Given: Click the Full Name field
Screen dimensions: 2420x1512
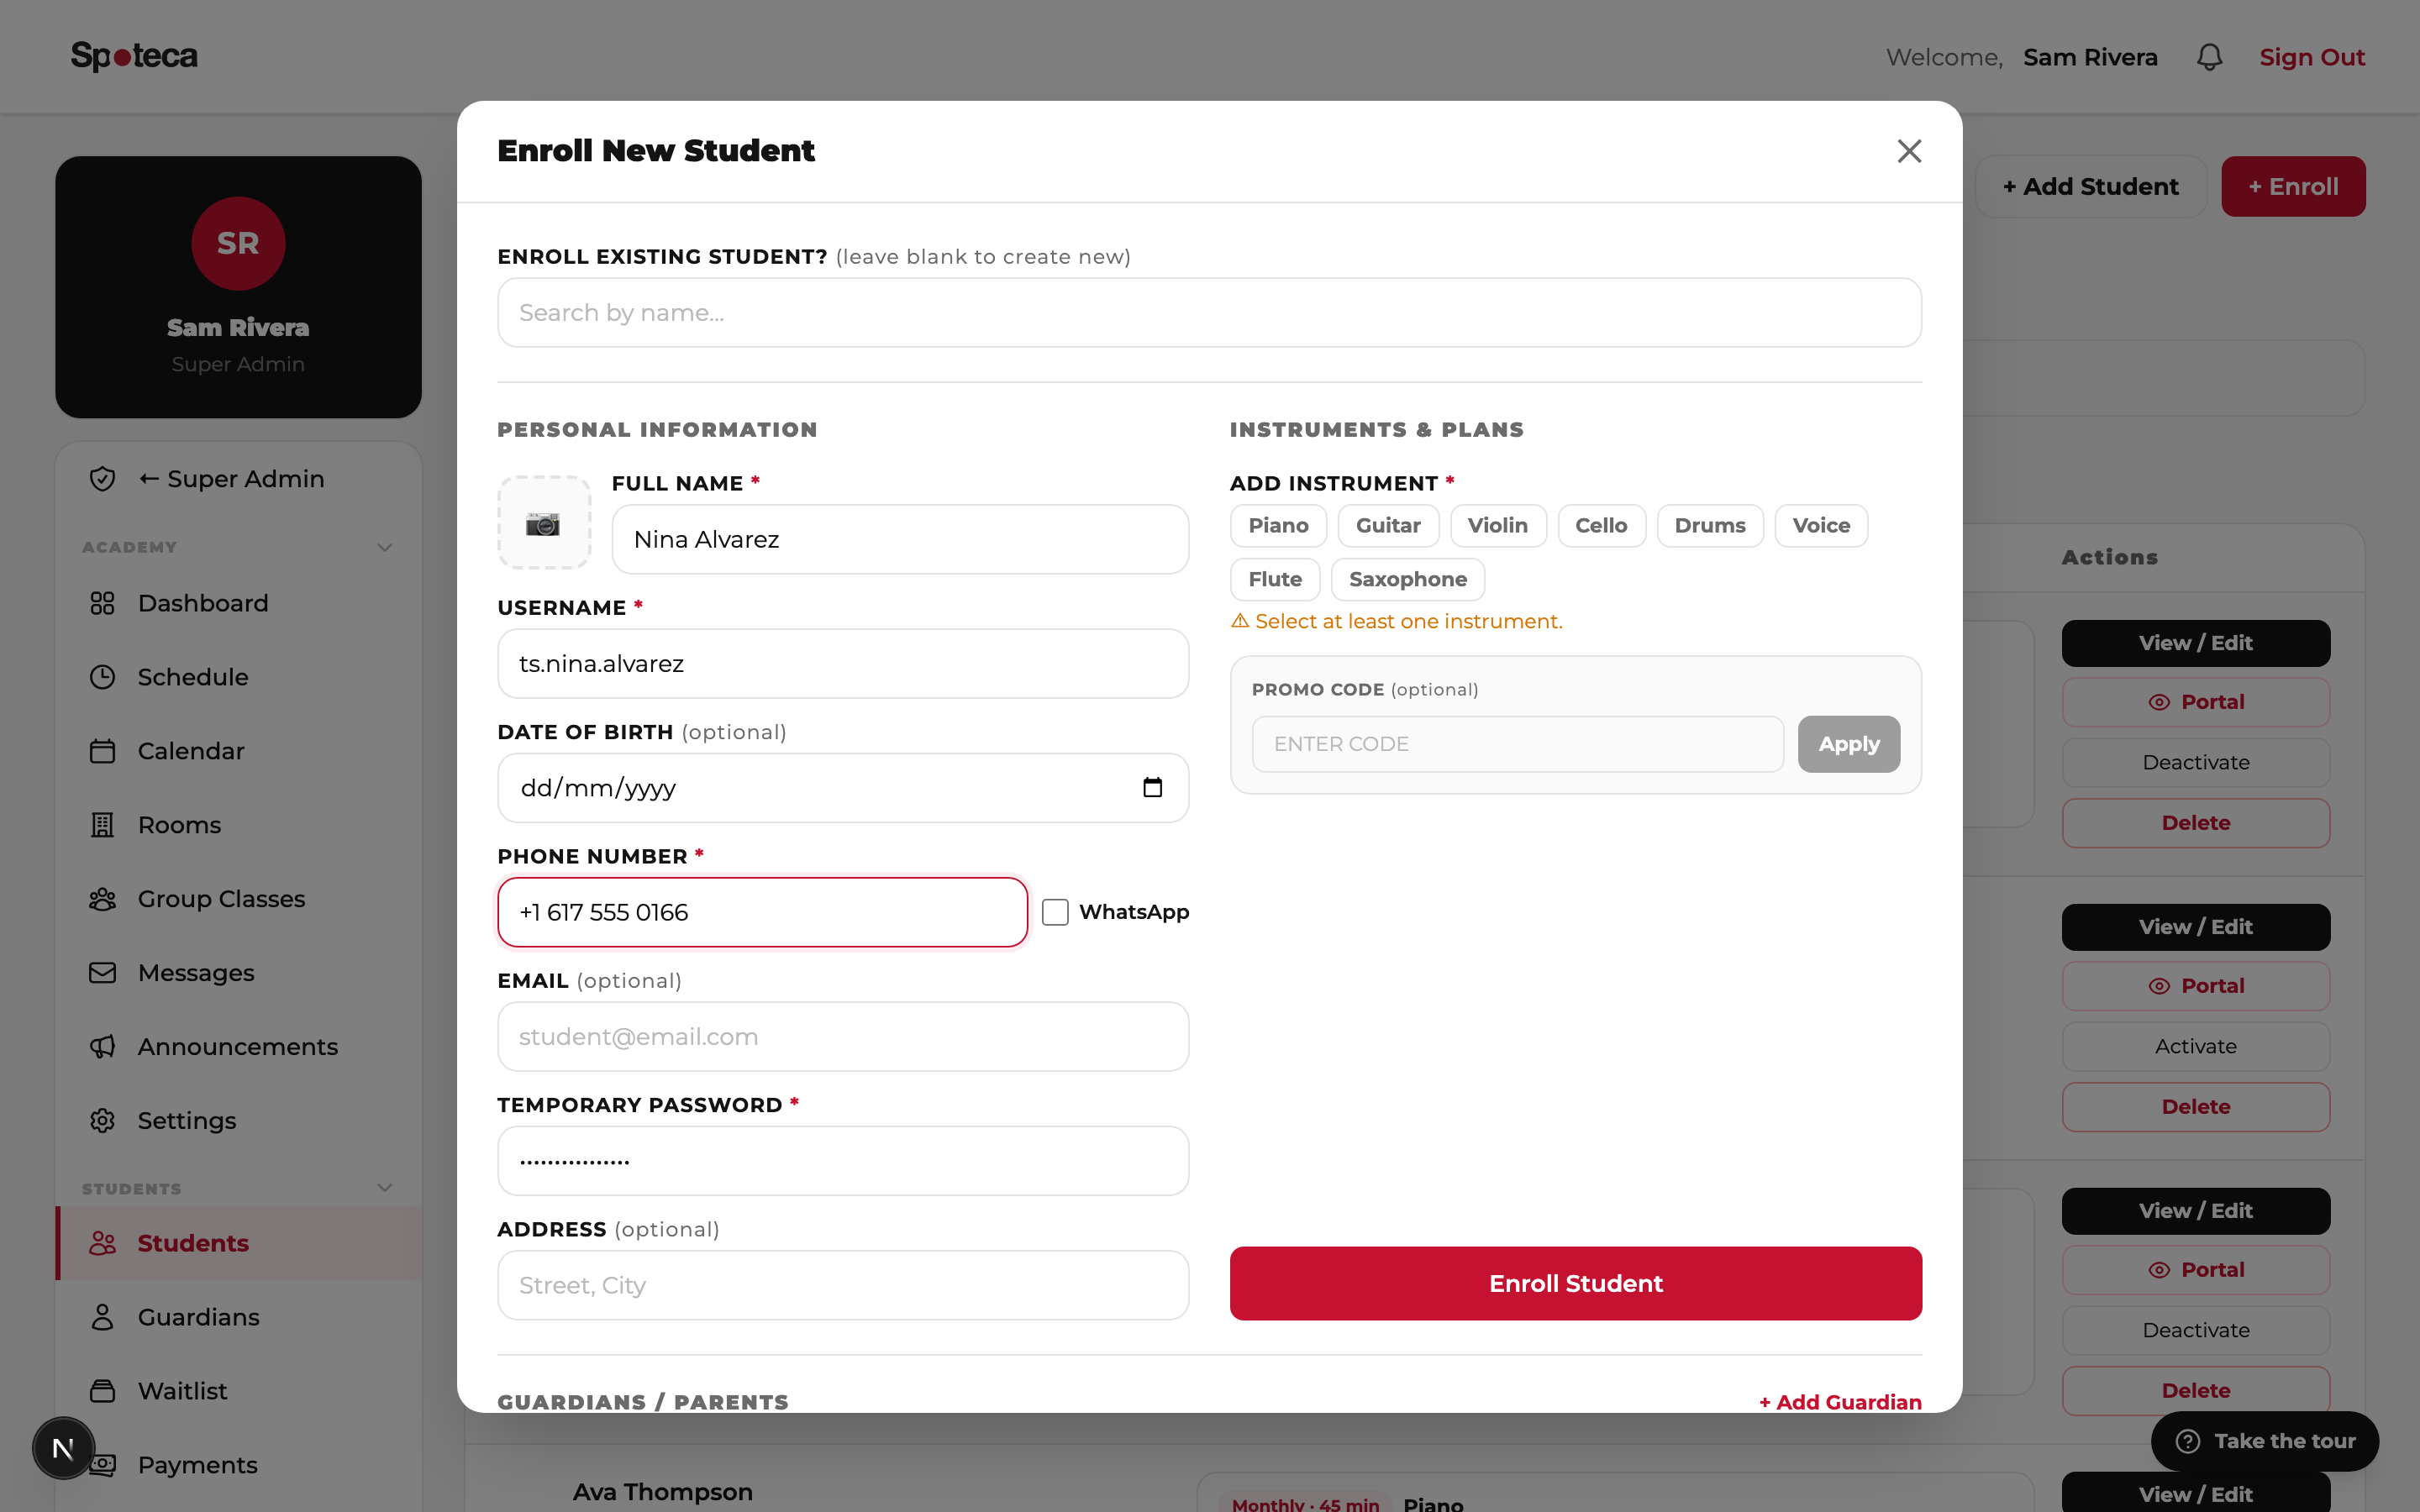Looking at the screenshot, I should (900, 539).
